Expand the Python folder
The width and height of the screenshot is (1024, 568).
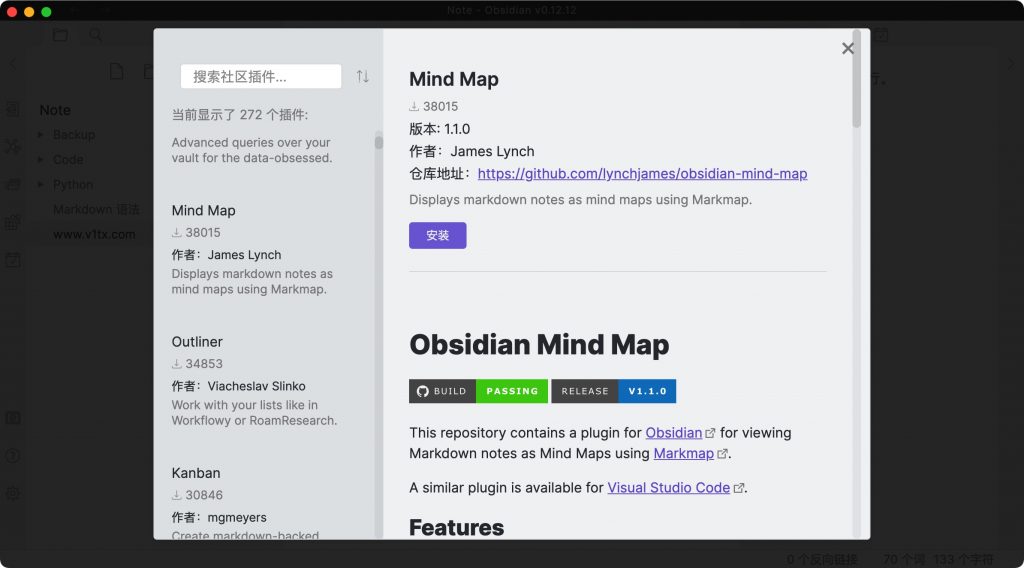point(40,184)
